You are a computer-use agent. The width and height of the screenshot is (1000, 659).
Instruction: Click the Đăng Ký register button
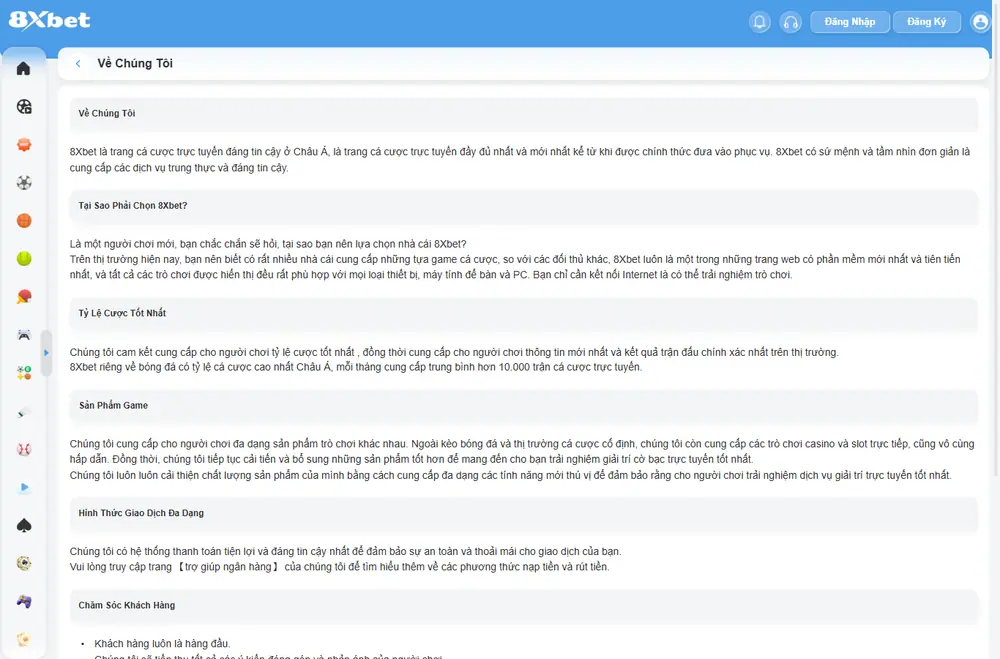coord(927,22)
